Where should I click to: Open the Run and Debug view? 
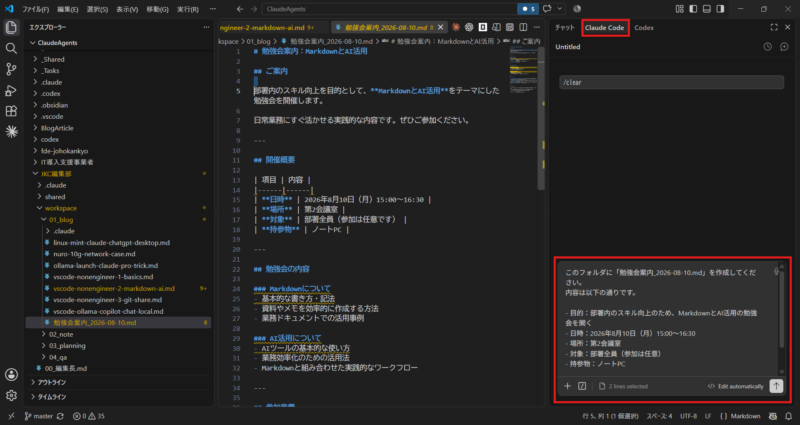pyautogui.click(x=11, y=90)
